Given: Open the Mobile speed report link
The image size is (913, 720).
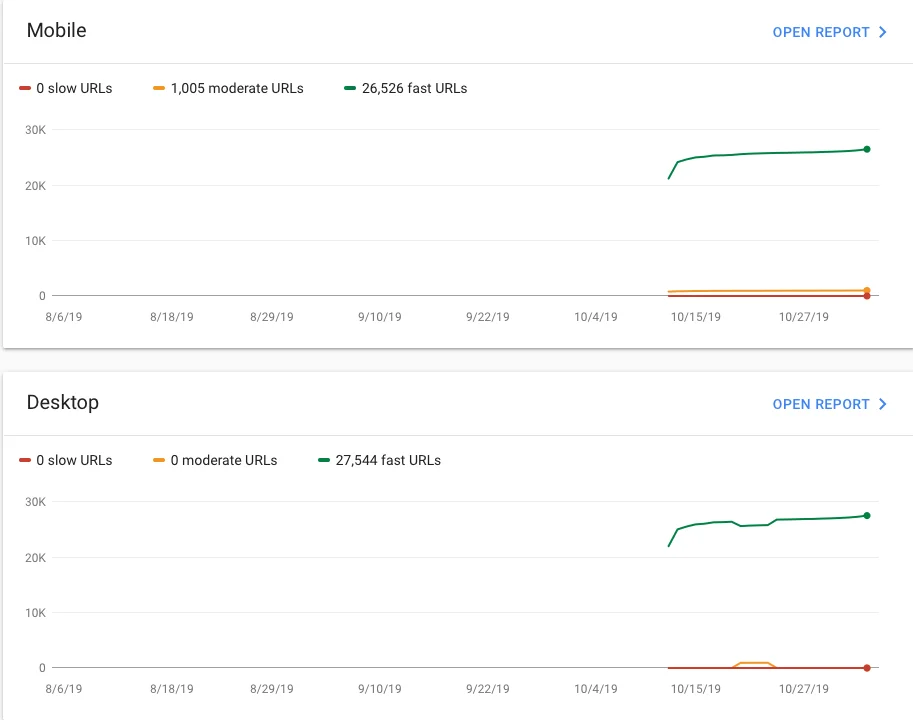Looking at the screenshot, I should tap(820, 32).
